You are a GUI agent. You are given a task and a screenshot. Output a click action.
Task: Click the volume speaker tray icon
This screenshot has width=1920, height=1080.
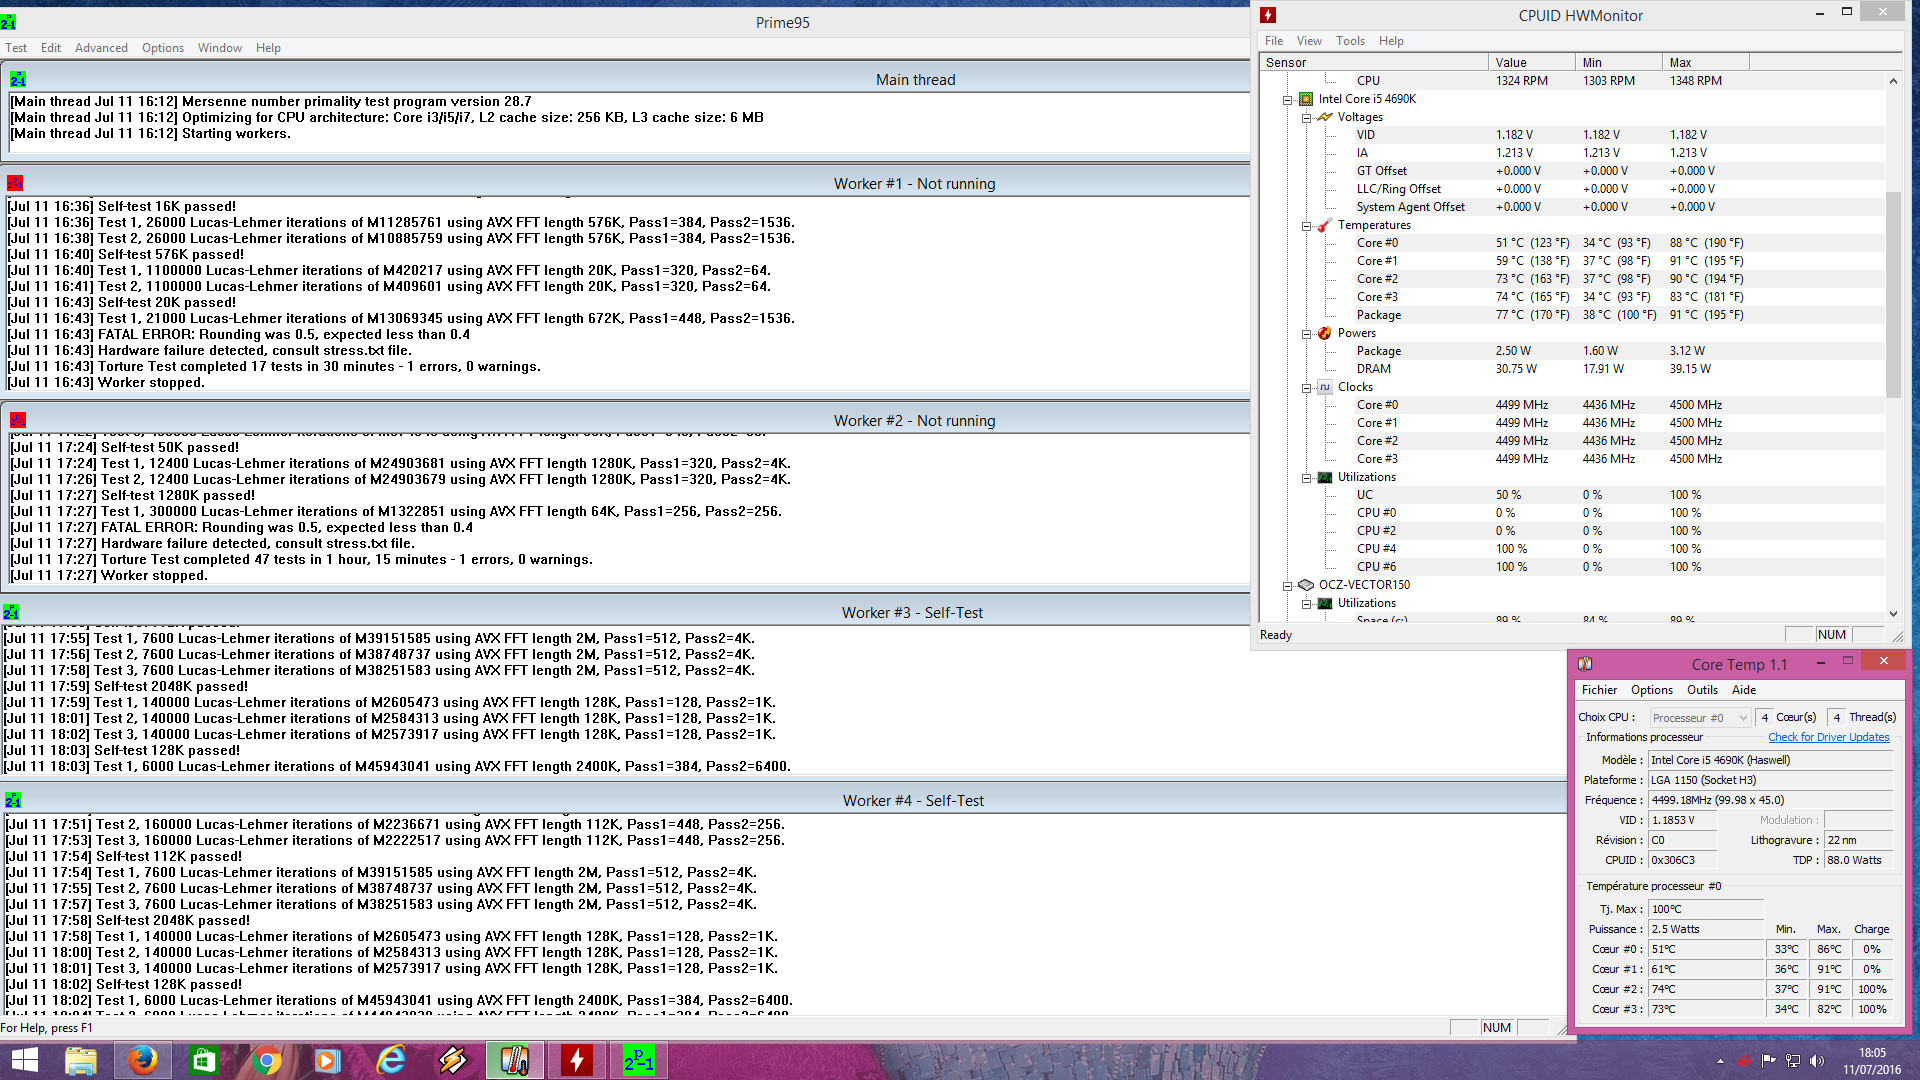(1817, 1061)
